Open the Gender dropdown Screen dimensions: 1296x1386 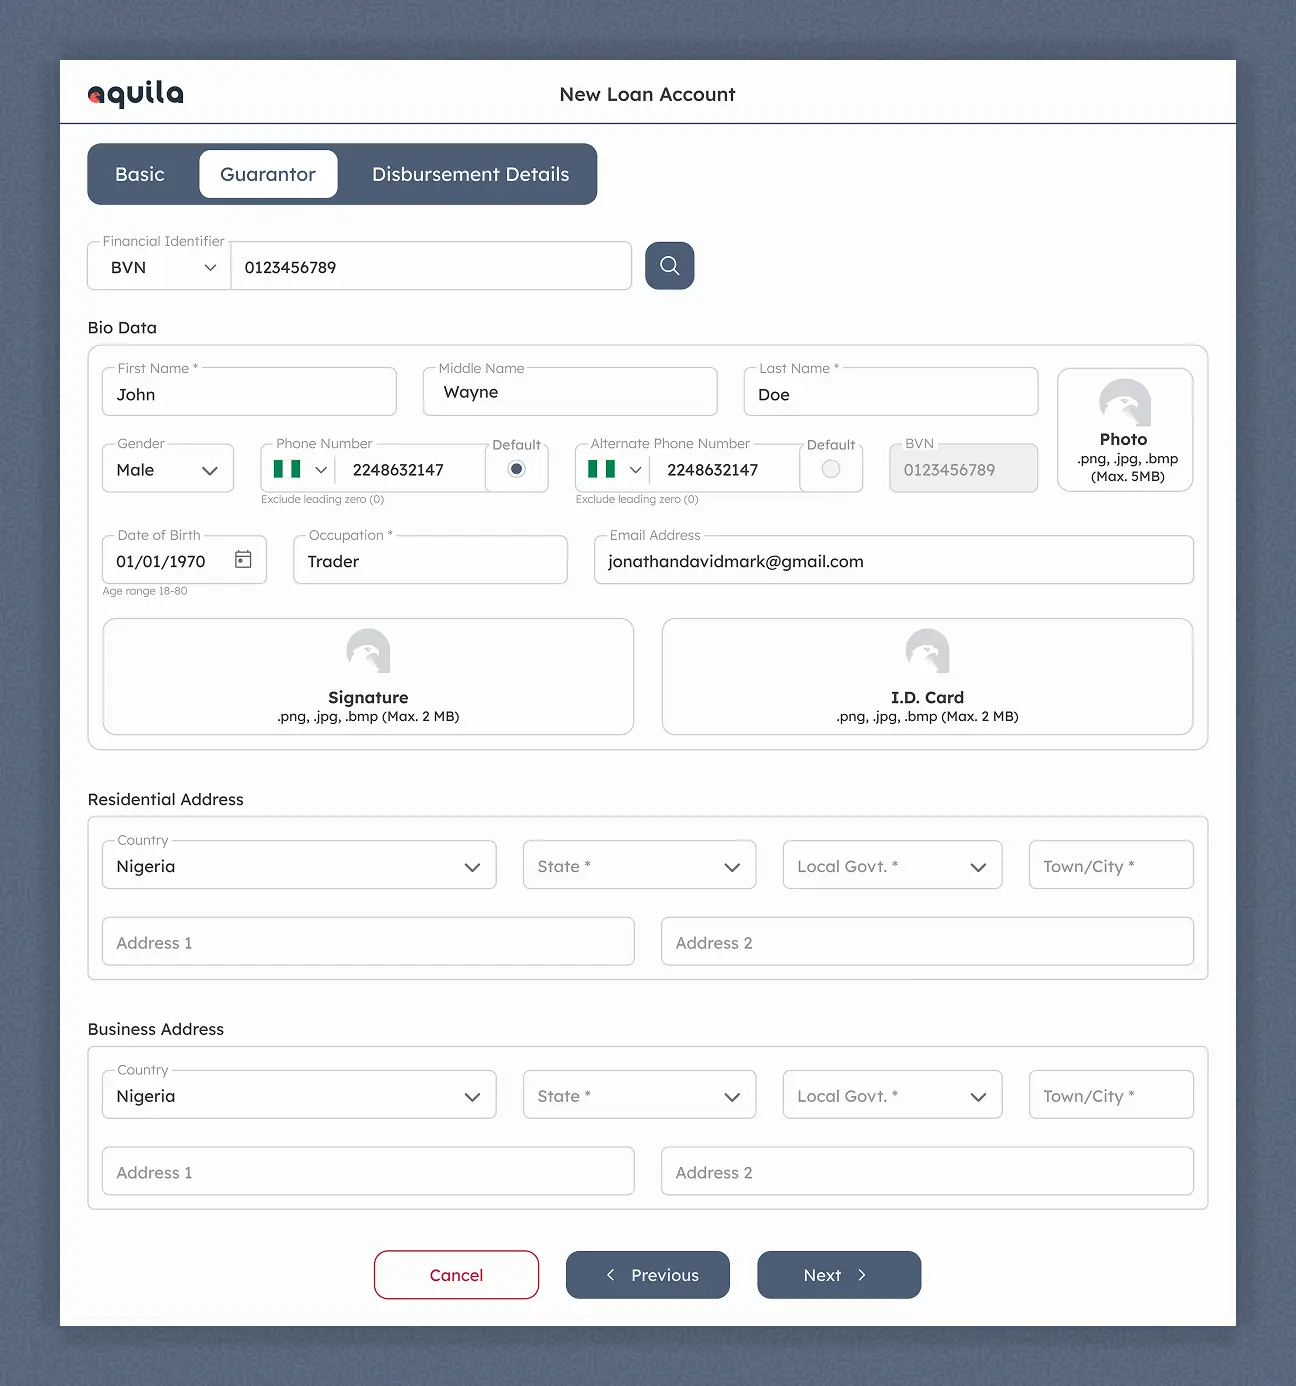pos(168,469)
